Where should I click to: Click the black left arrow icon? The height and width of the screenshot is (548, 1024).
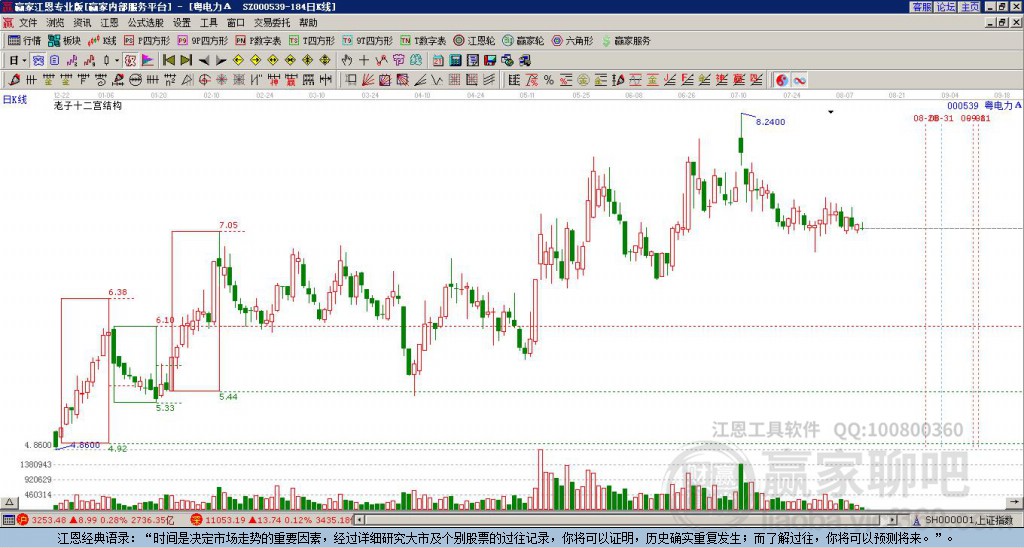(204, 60)
